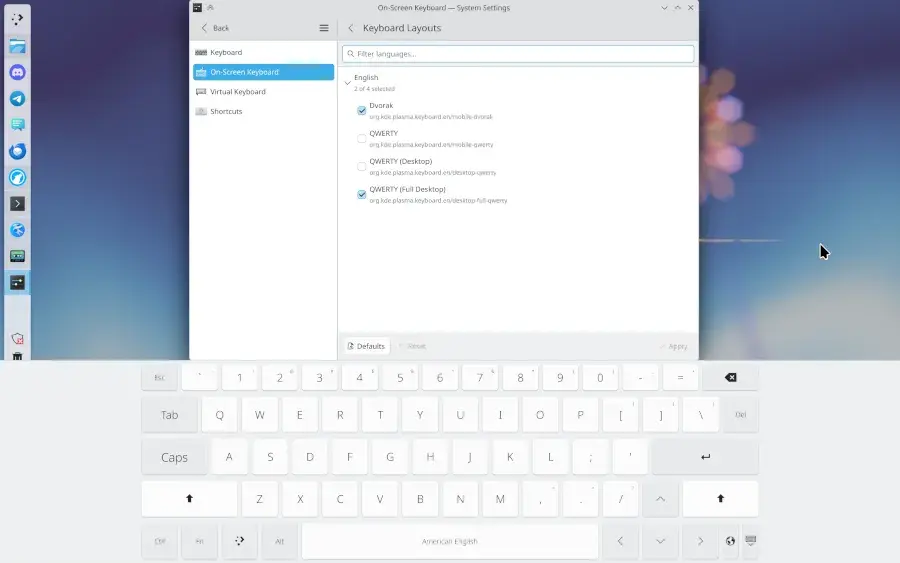Launch Discord from the dock
This screenshot has width=900, height=563.
[x=17, y=72]
